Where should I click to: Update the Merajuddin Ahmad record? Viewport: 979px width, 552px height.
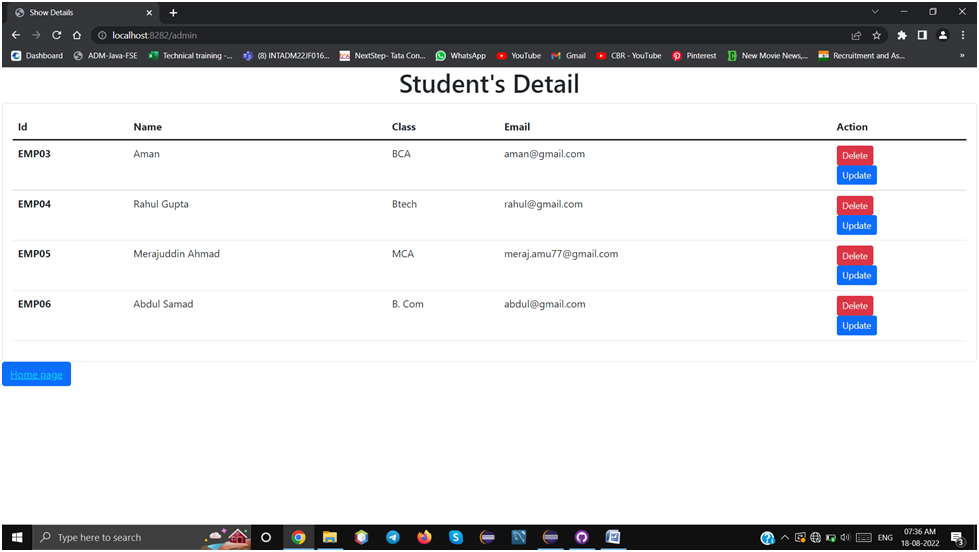click(x=857, y=275)
